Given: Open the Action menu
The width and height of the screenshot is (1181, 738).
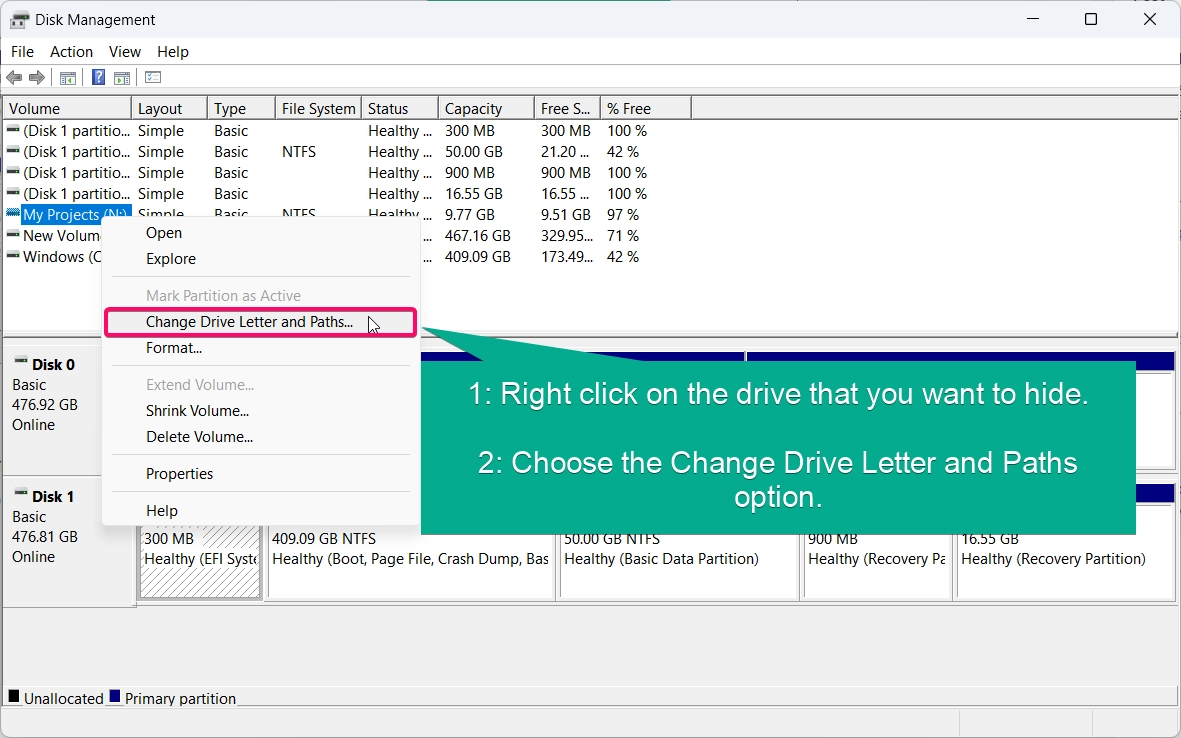Looking at the screenshot, I should [72, 52].
